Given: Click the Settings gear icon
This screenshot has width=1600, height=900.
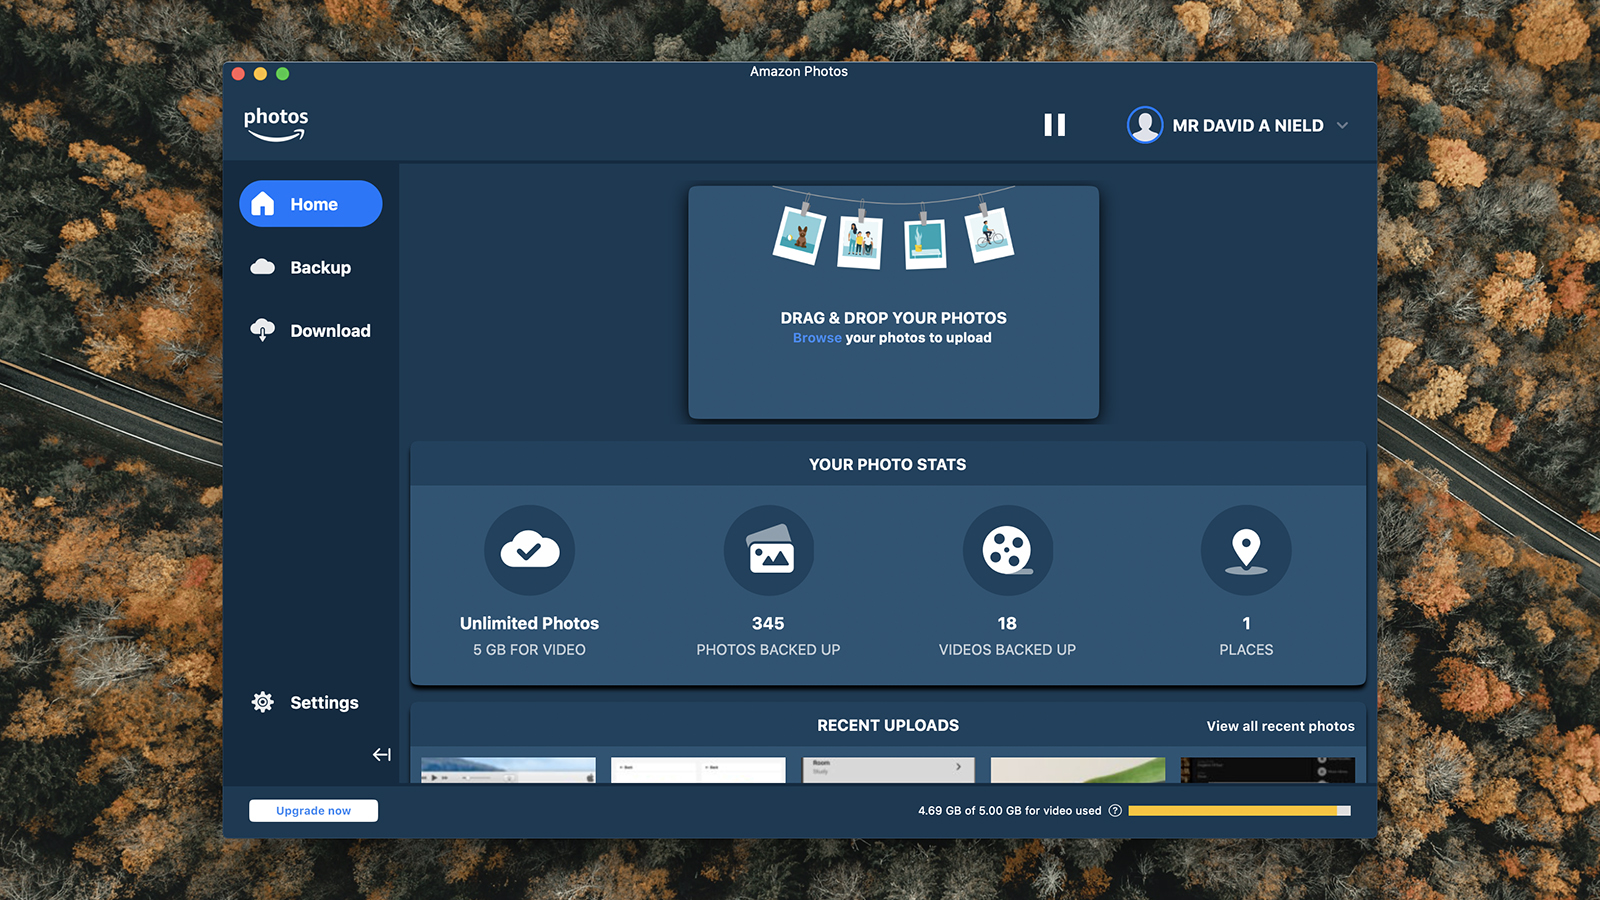Looking at the screenshot, I should [263, 702].
